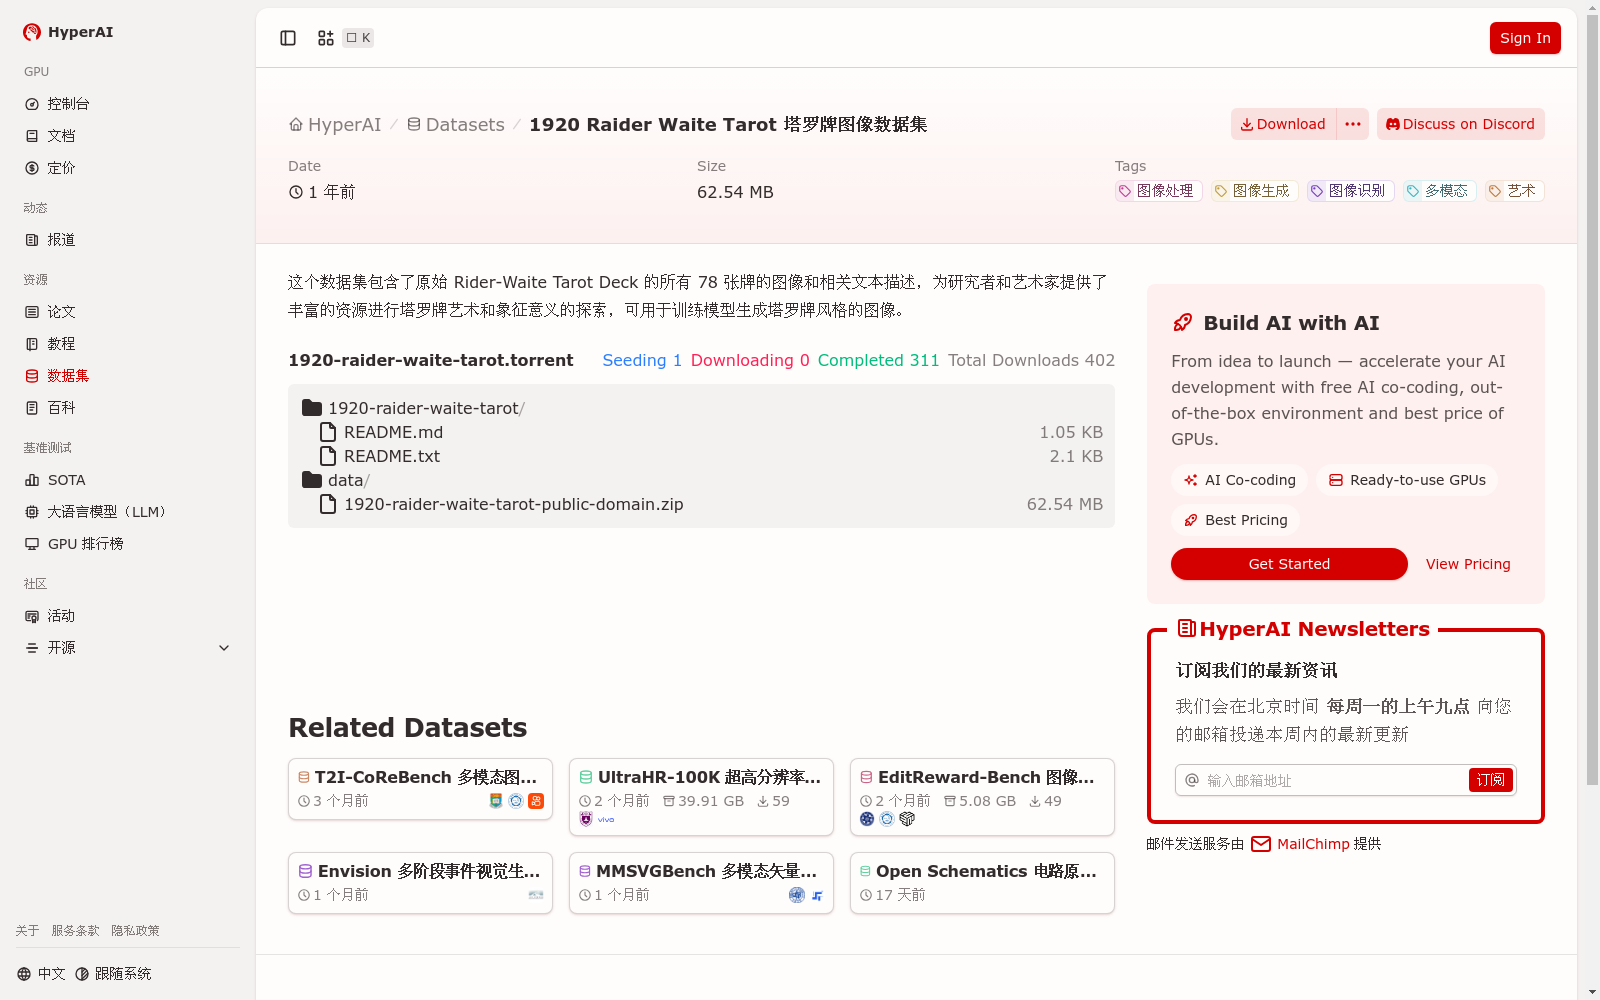The width and height of the screenshot is (1600, 1000).
Task: Select the 艺术 tag
Action: pos(1515,191)
